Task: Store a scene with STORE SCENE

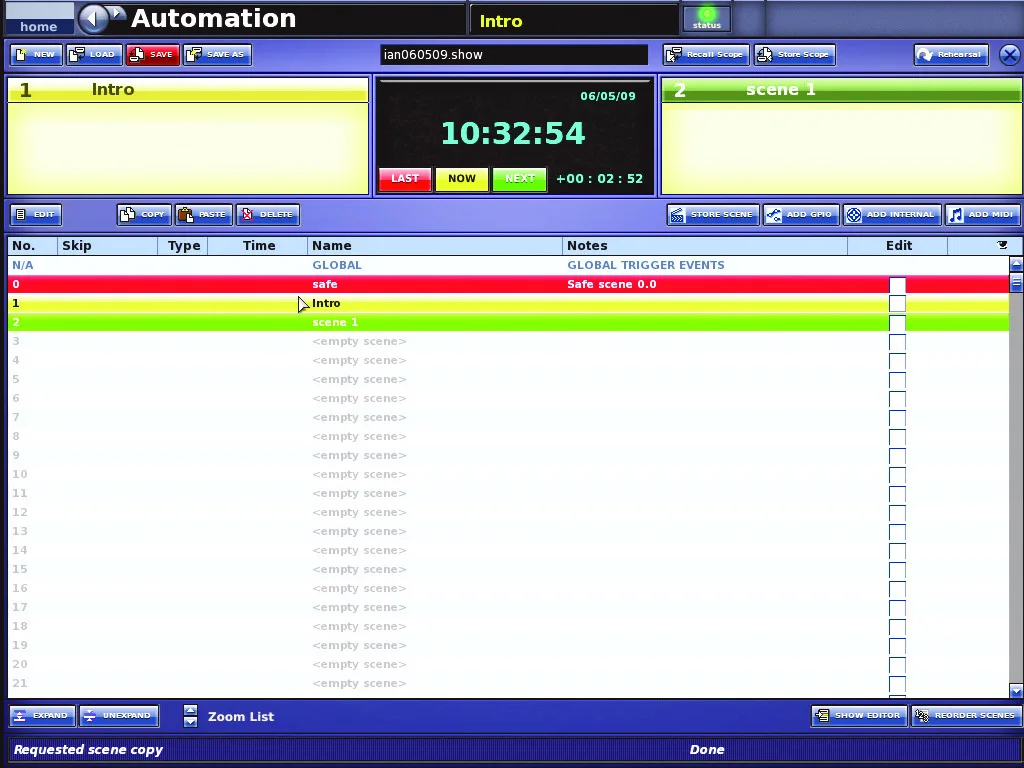Action: pyautogui.click(x=713, y=215)
